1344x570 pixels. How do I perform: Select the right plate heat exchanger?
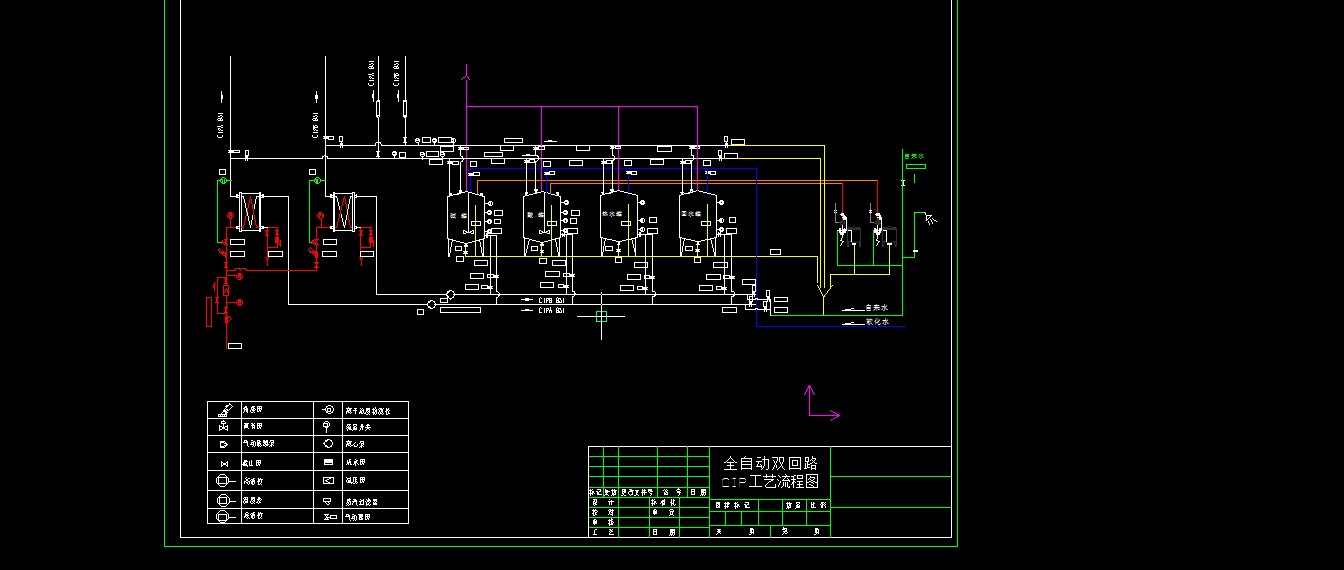click(x=344, y=212)
